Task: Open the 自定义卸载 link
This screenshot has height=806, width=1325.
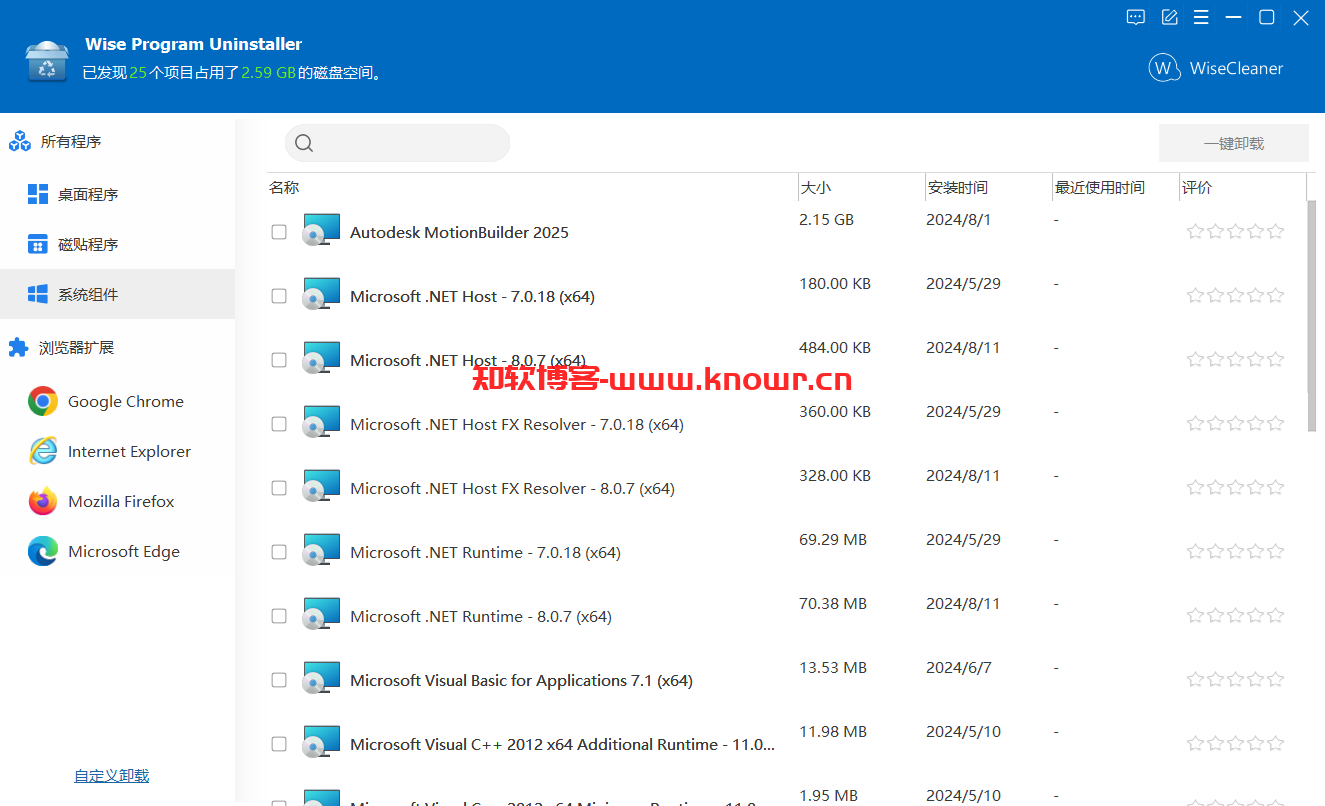Action: tap(112, 776)
